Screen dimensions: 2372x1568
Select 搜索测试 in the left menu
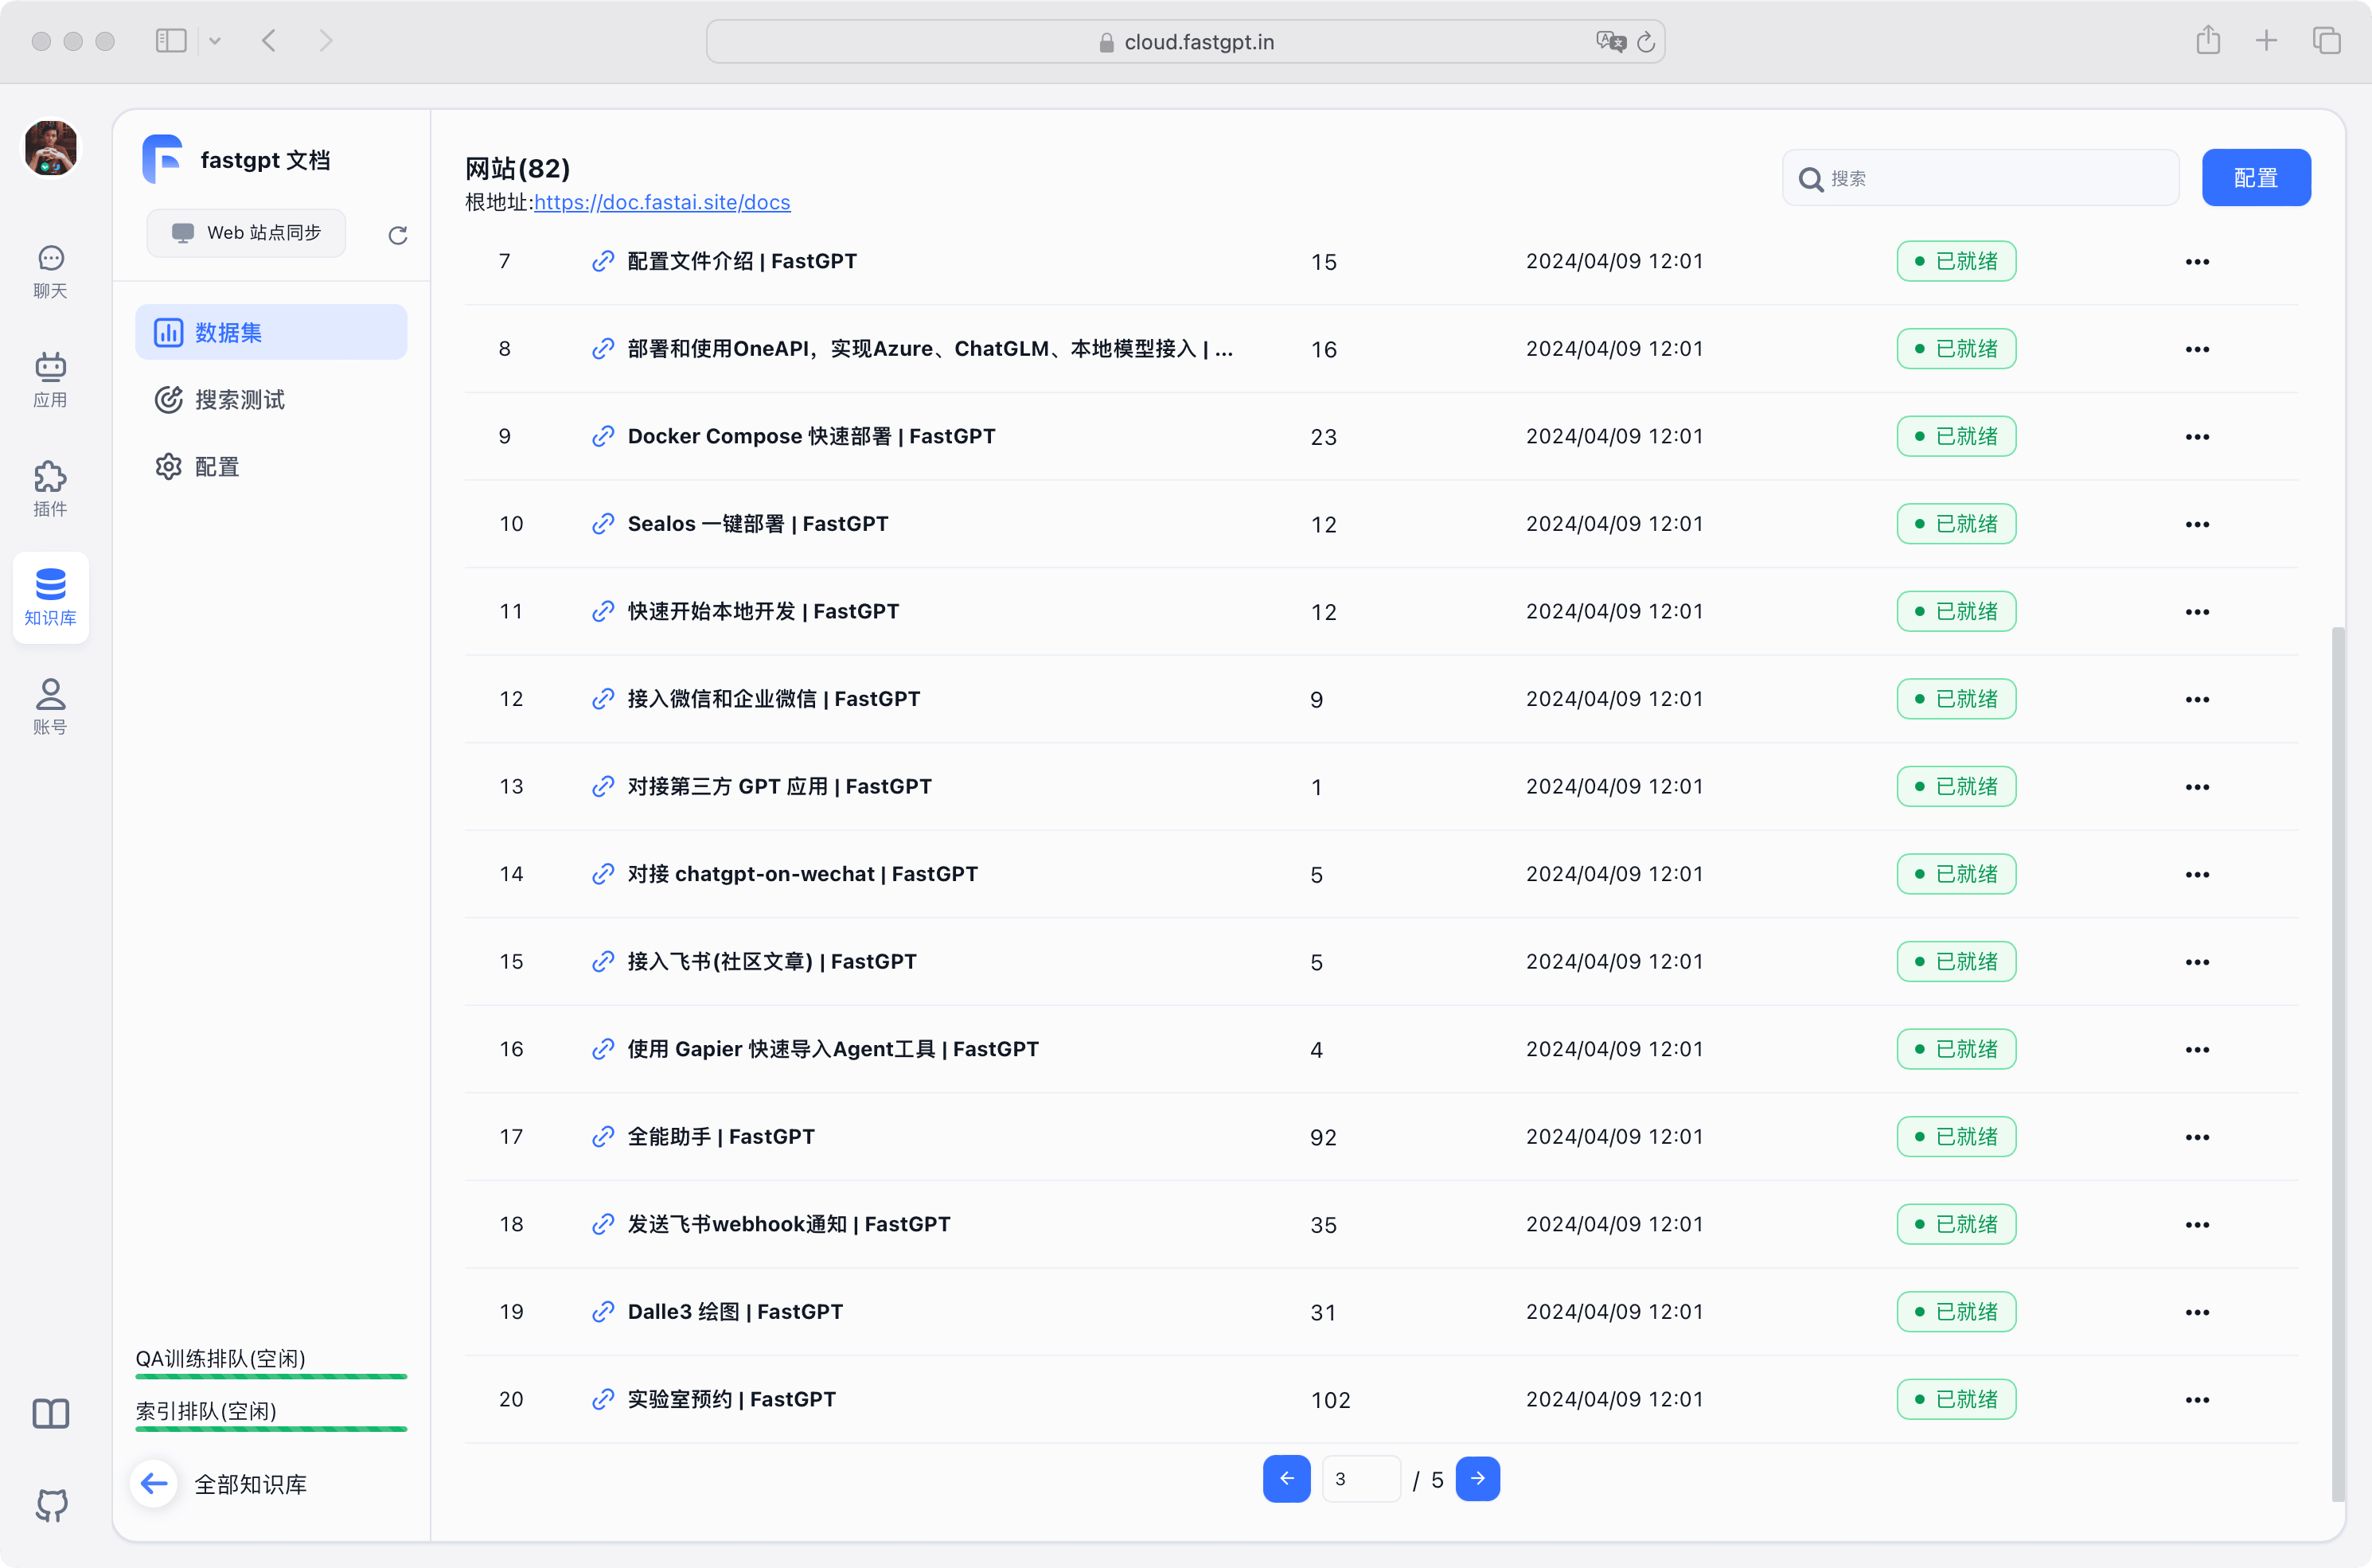tap(240, 400)
